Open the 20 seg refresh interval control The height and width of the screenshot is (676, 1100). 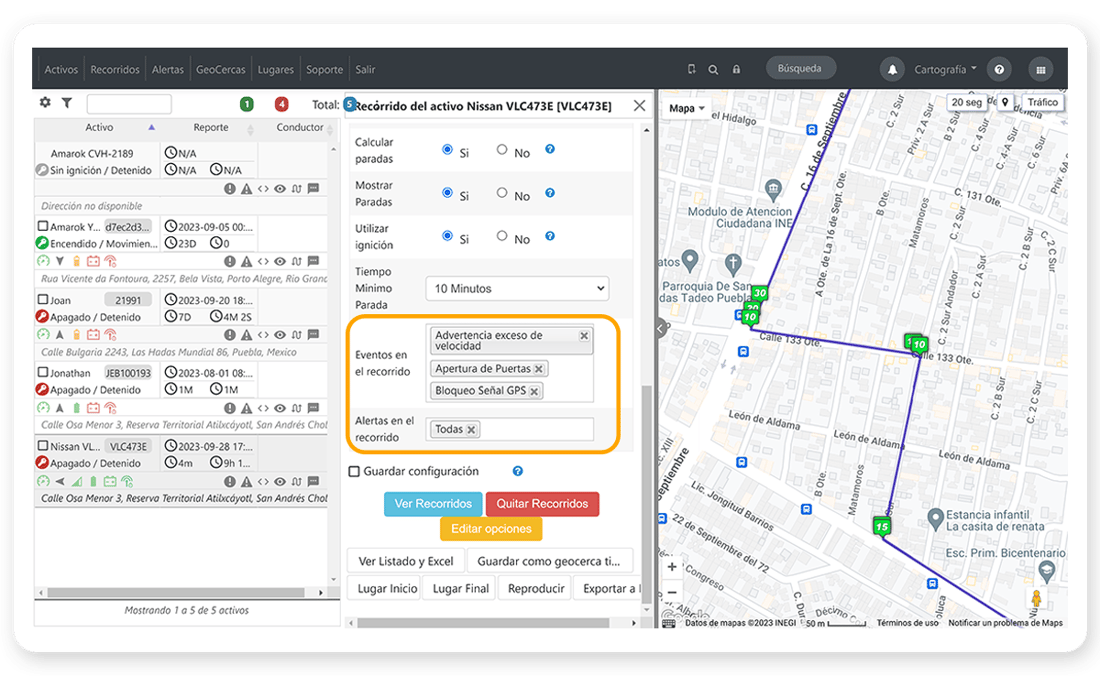966,102
